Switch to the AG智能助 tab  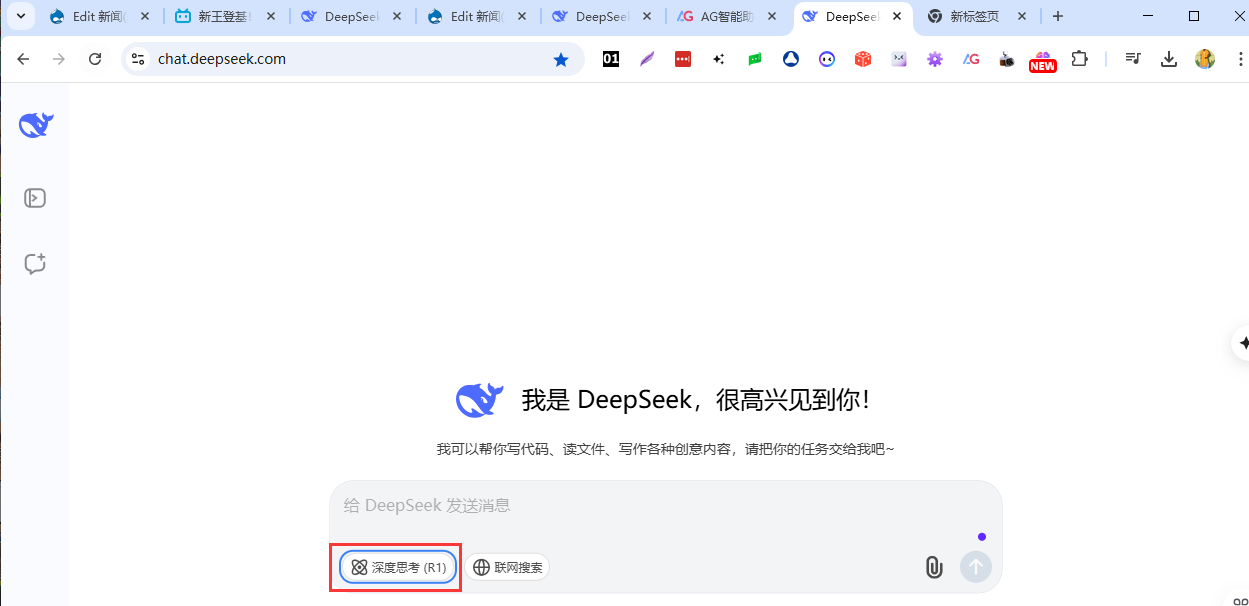[726, 16]
